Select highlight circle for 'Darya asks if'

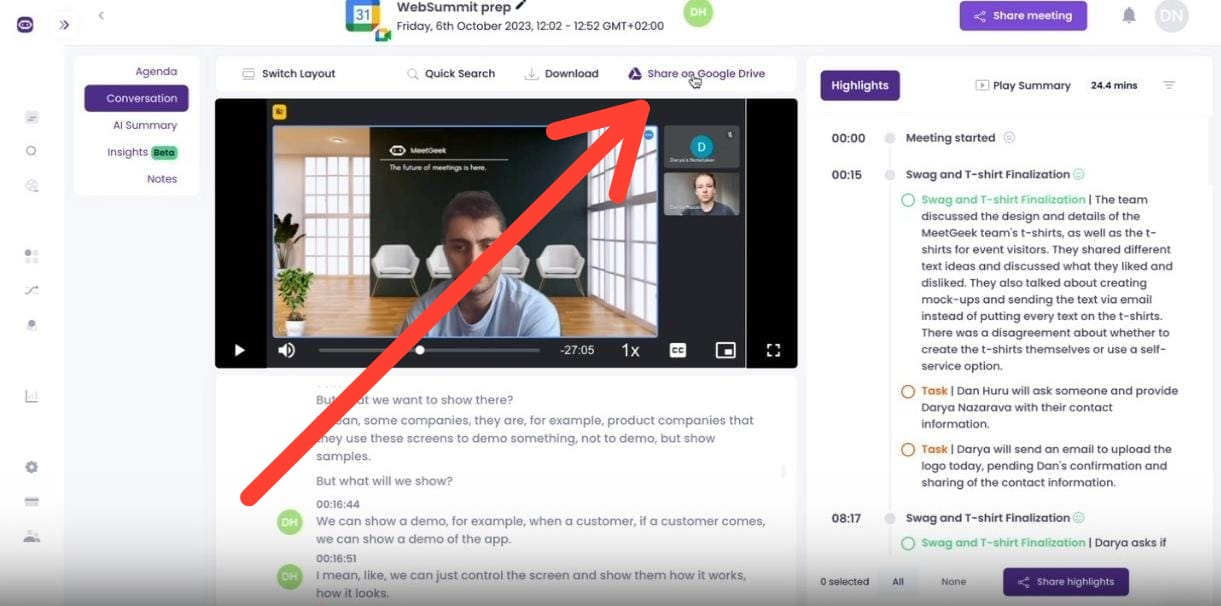(x=908, y=544)
